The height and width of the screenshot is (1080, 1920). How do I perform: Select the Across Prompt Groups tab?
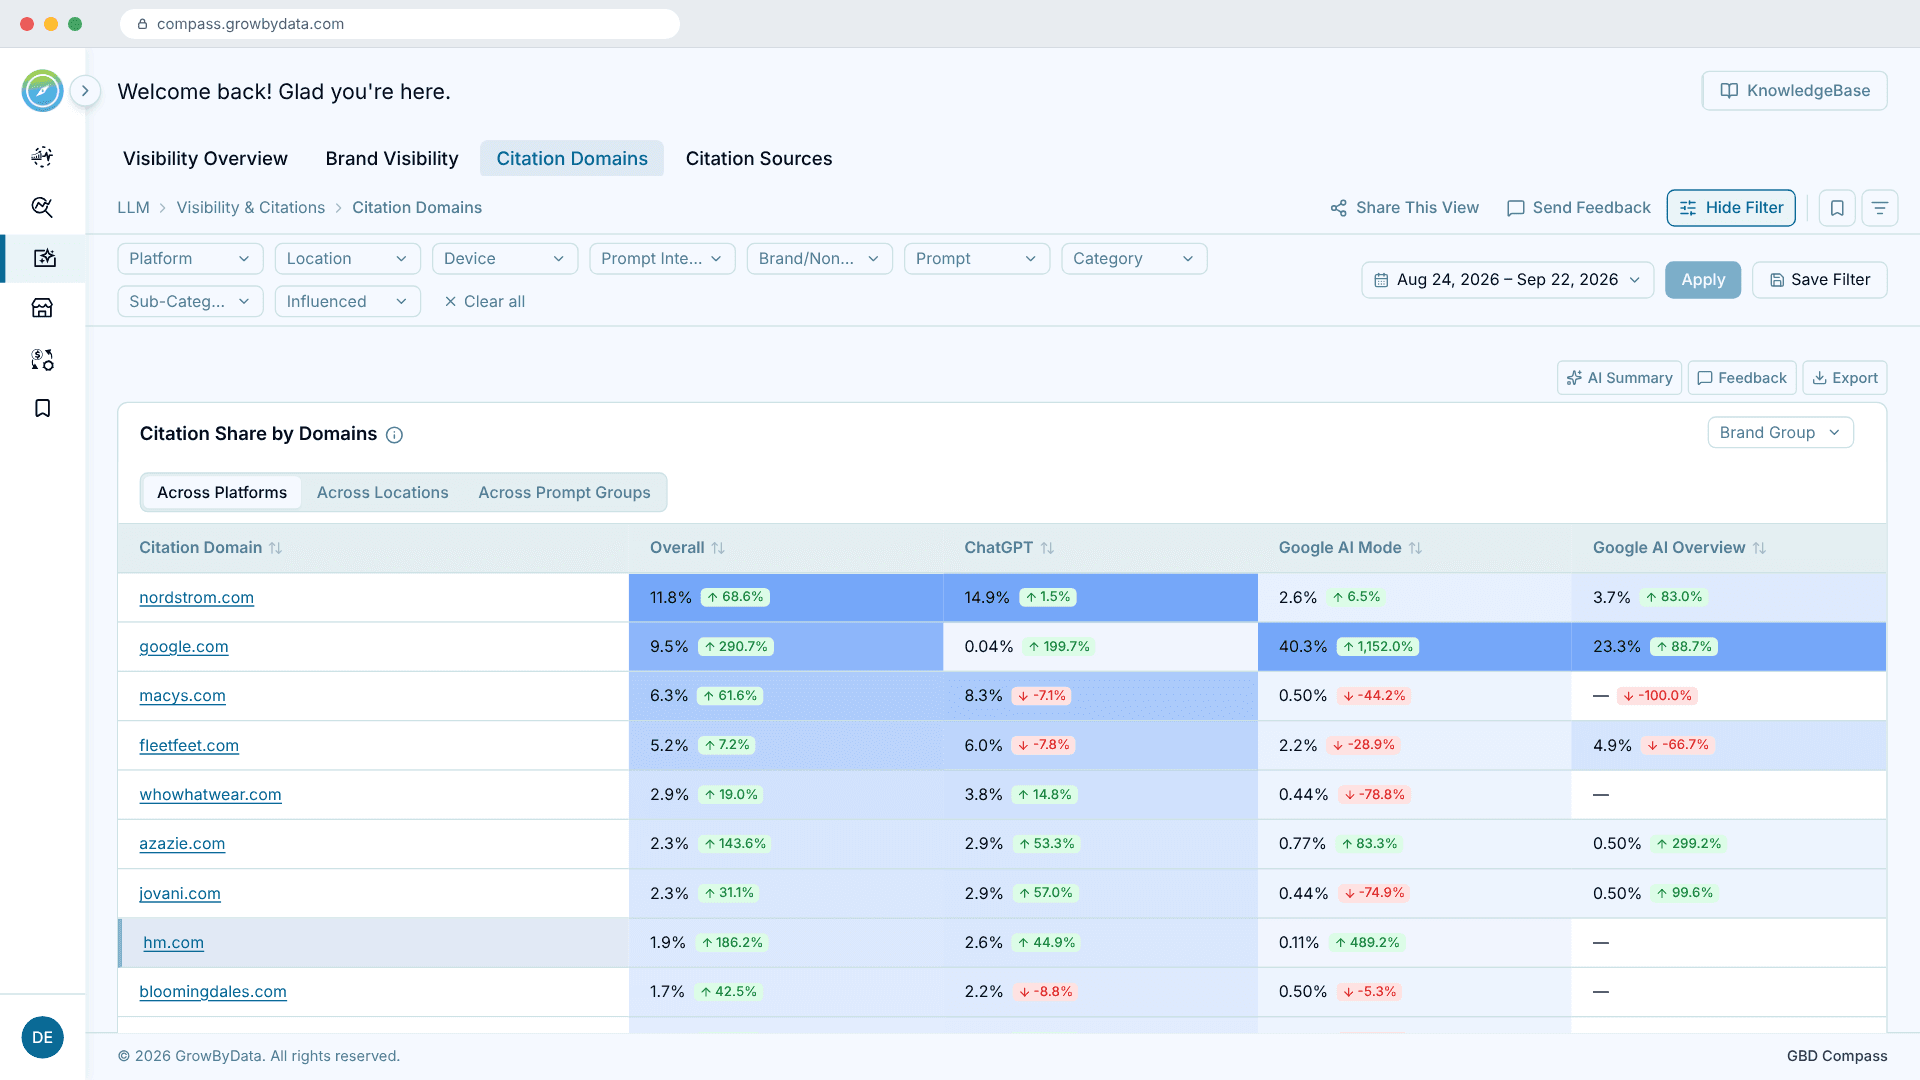[564, 493]
